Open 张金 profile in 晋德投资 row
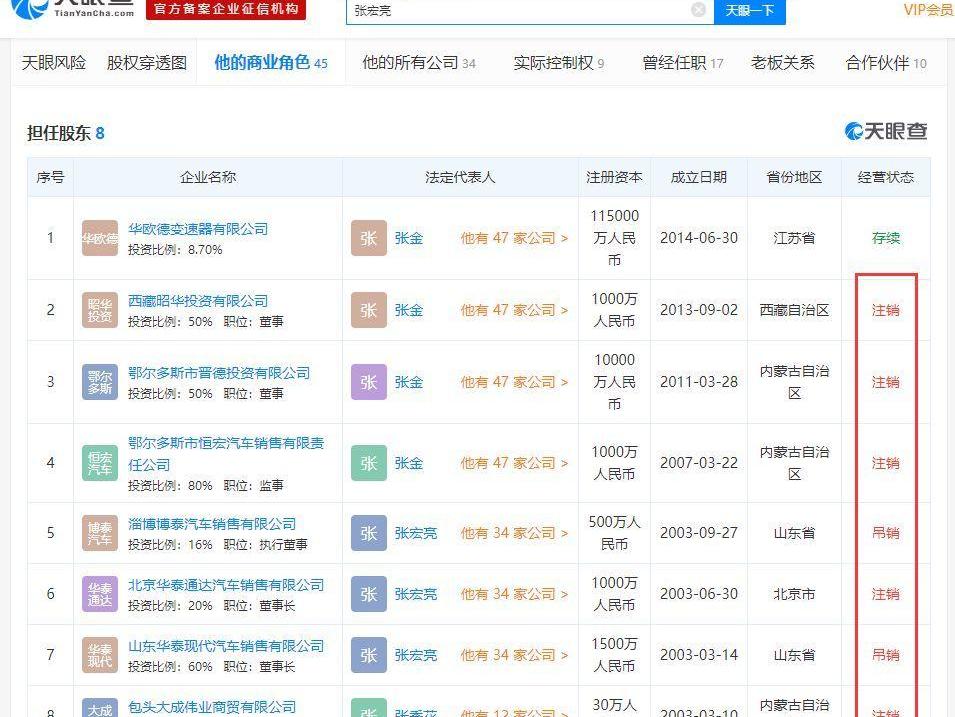Screen dimensions: 955x717 tap(409, 382)
